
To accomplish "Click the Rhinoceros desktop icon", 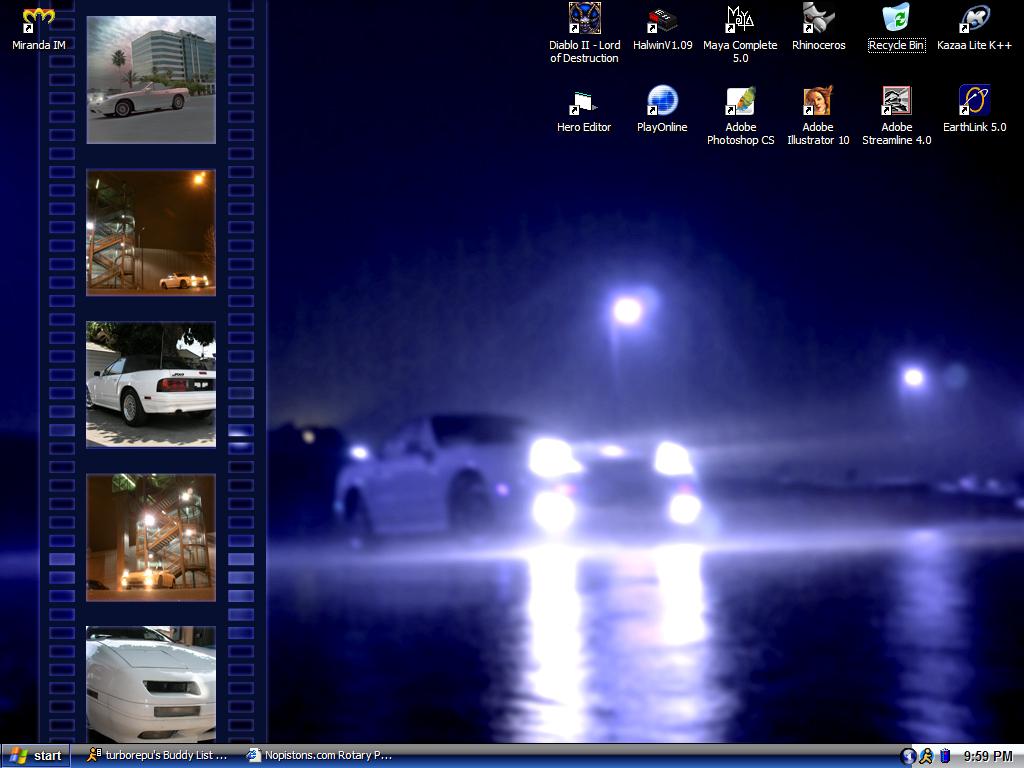I will point(818,19).
